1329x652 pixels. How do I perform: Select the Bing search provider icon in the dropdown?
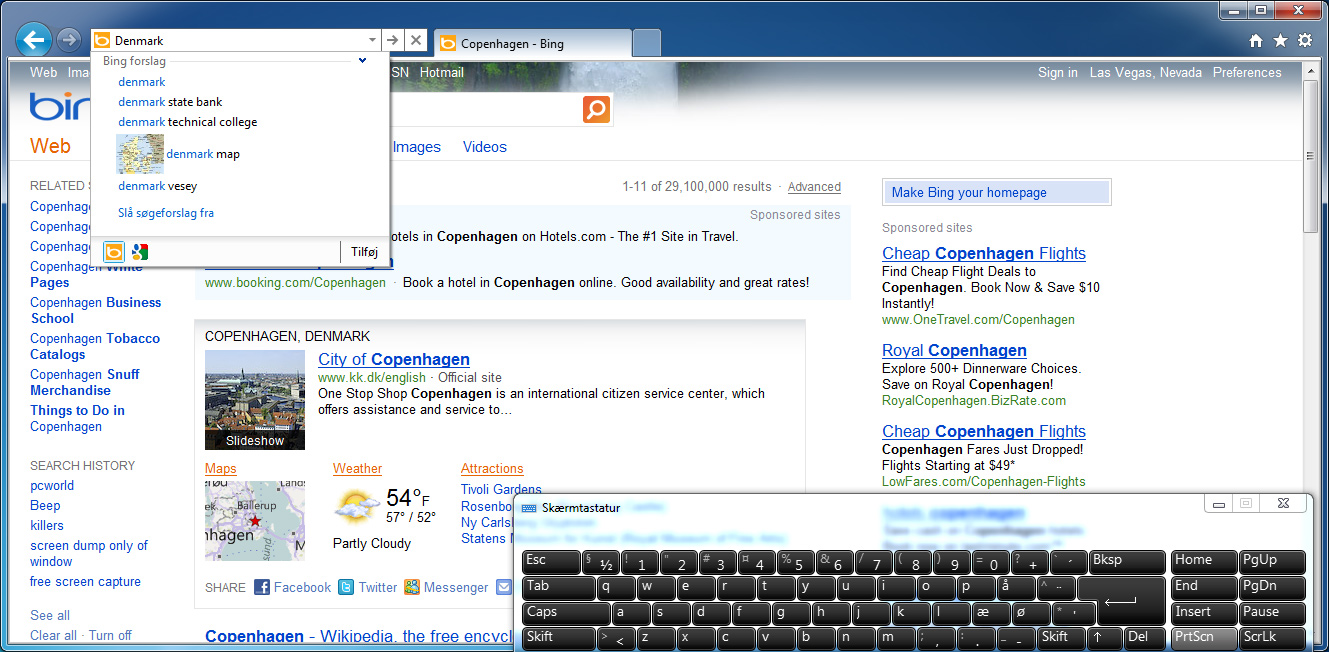(114, 252)
